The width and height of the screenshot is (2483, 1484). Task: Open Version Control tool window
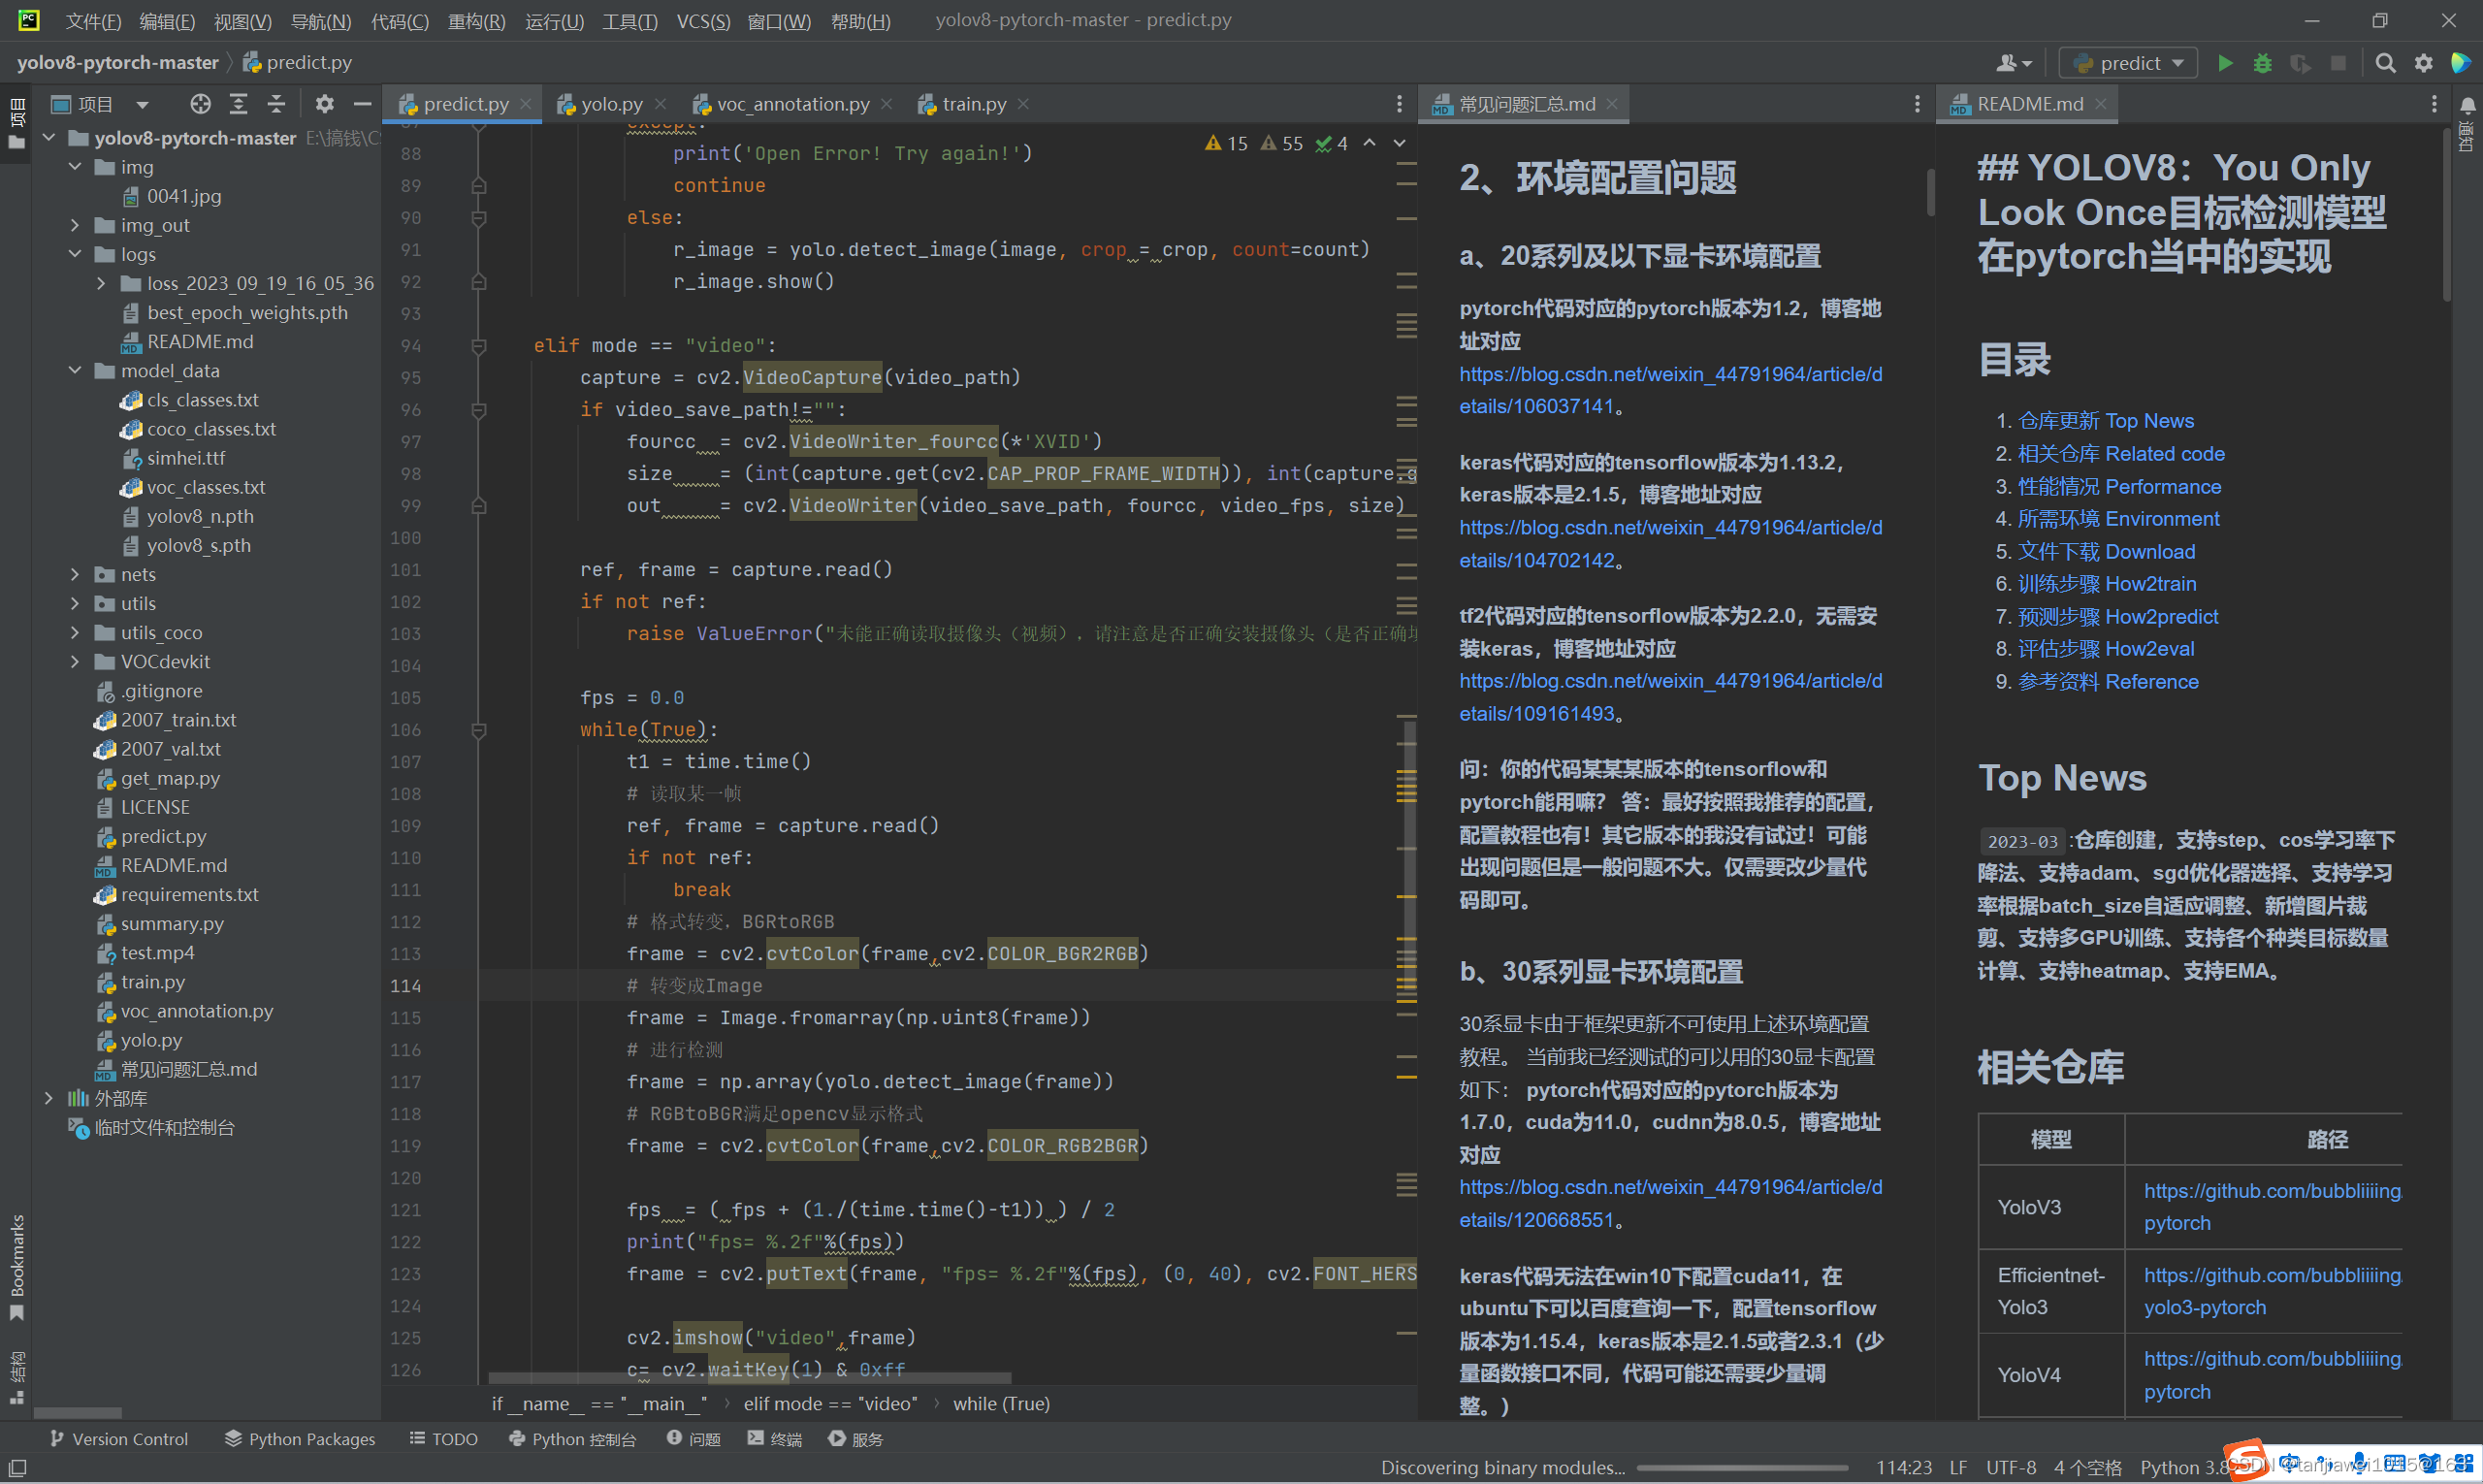119,1439
